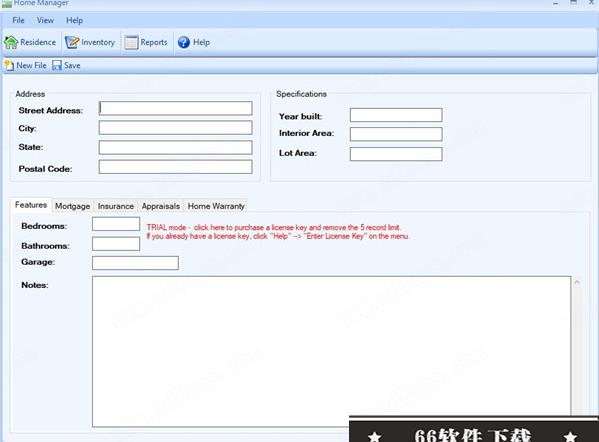
Task: Focus the Postal Code field
Action: 175,167
